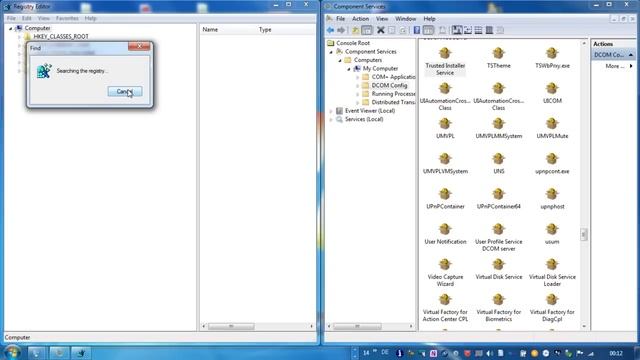Select the UMVPL DCOM item
The image size is (640, 360).
tap(445, 128)
